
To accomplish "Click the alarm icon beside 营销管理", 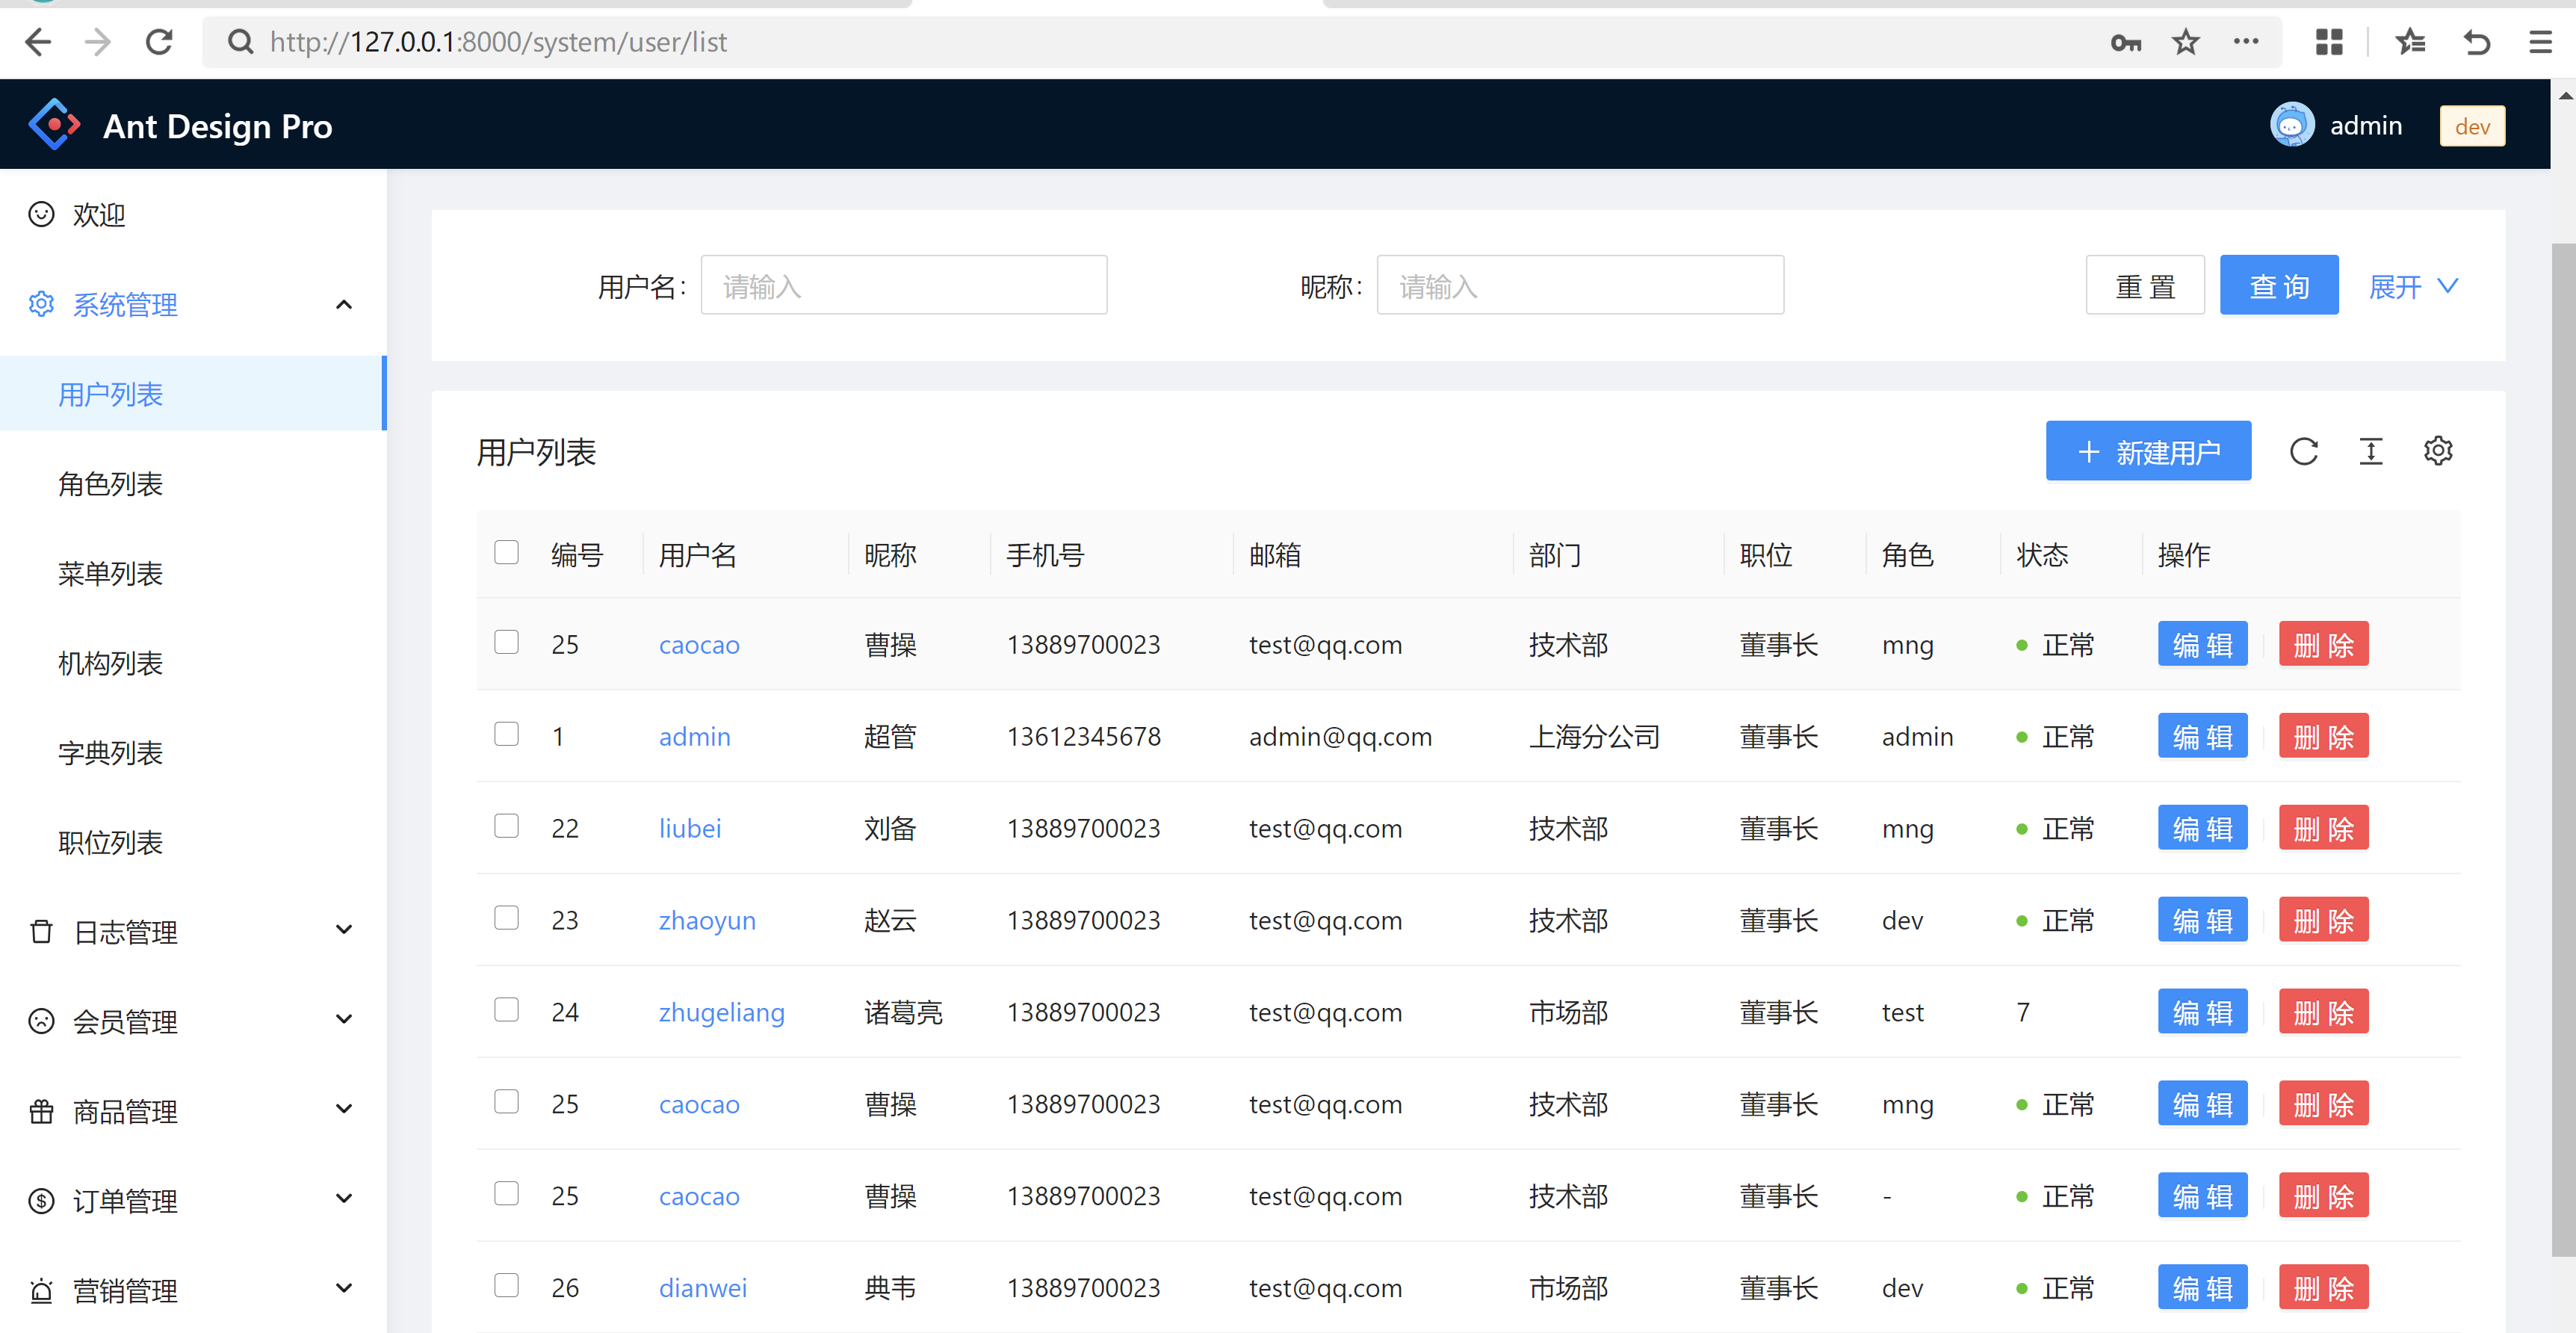I will (x=41, y=1290).
